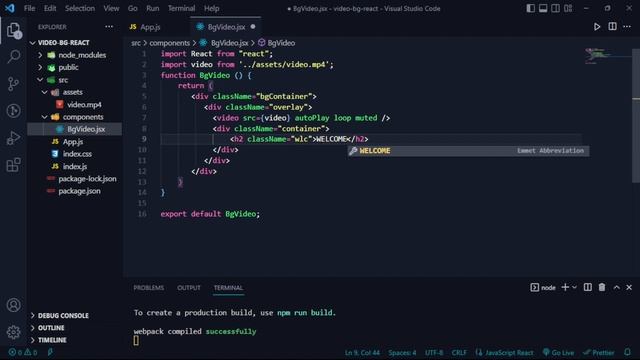640x360 pixels.
Task: Click the components breadcrumb segment
Action: tap(169, 43)
